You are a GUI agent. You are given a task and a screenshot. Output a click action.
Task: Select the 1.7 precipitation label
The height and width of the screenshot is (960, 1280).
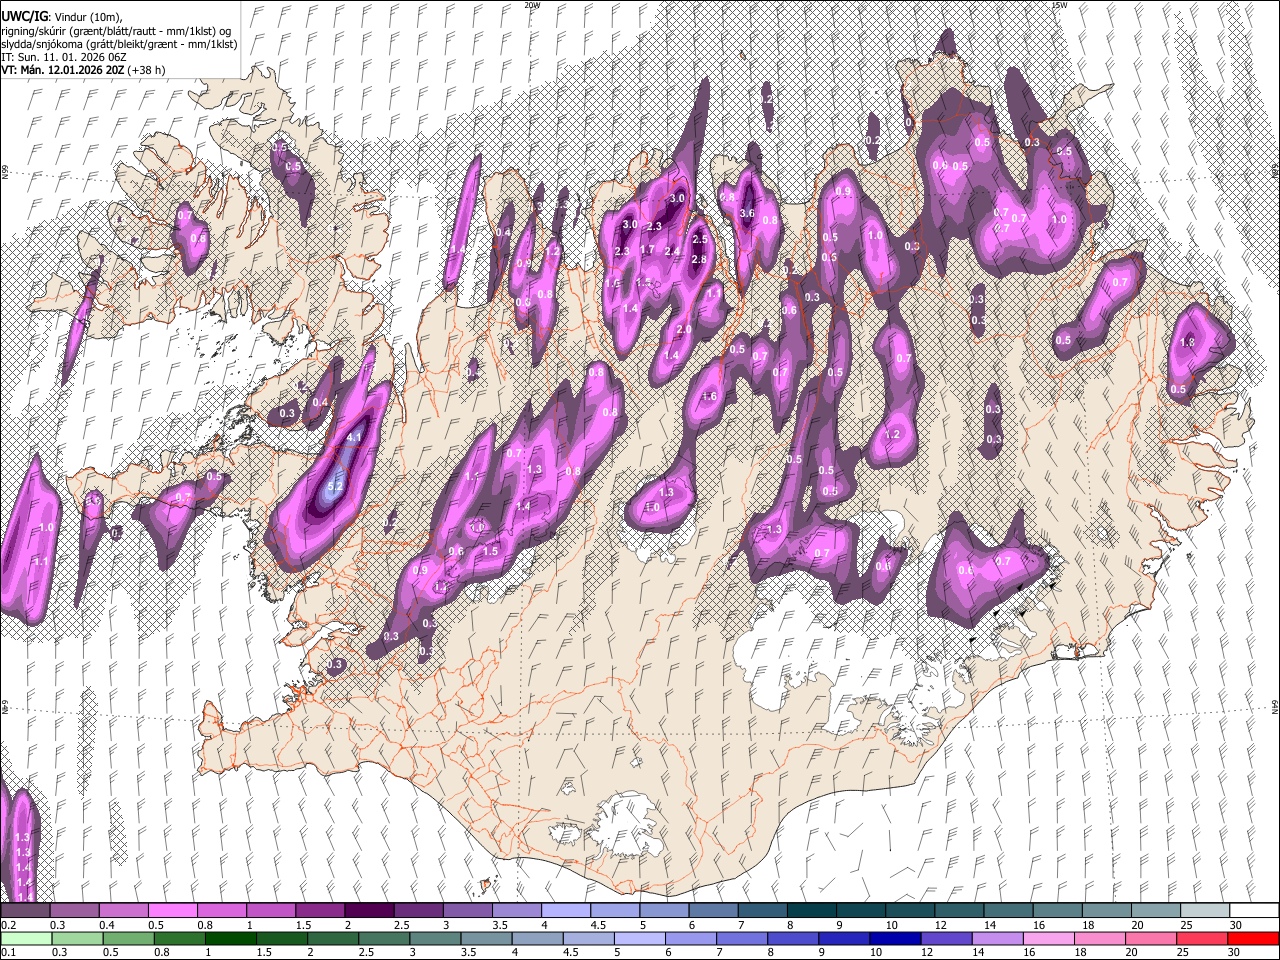pos(647,250)
